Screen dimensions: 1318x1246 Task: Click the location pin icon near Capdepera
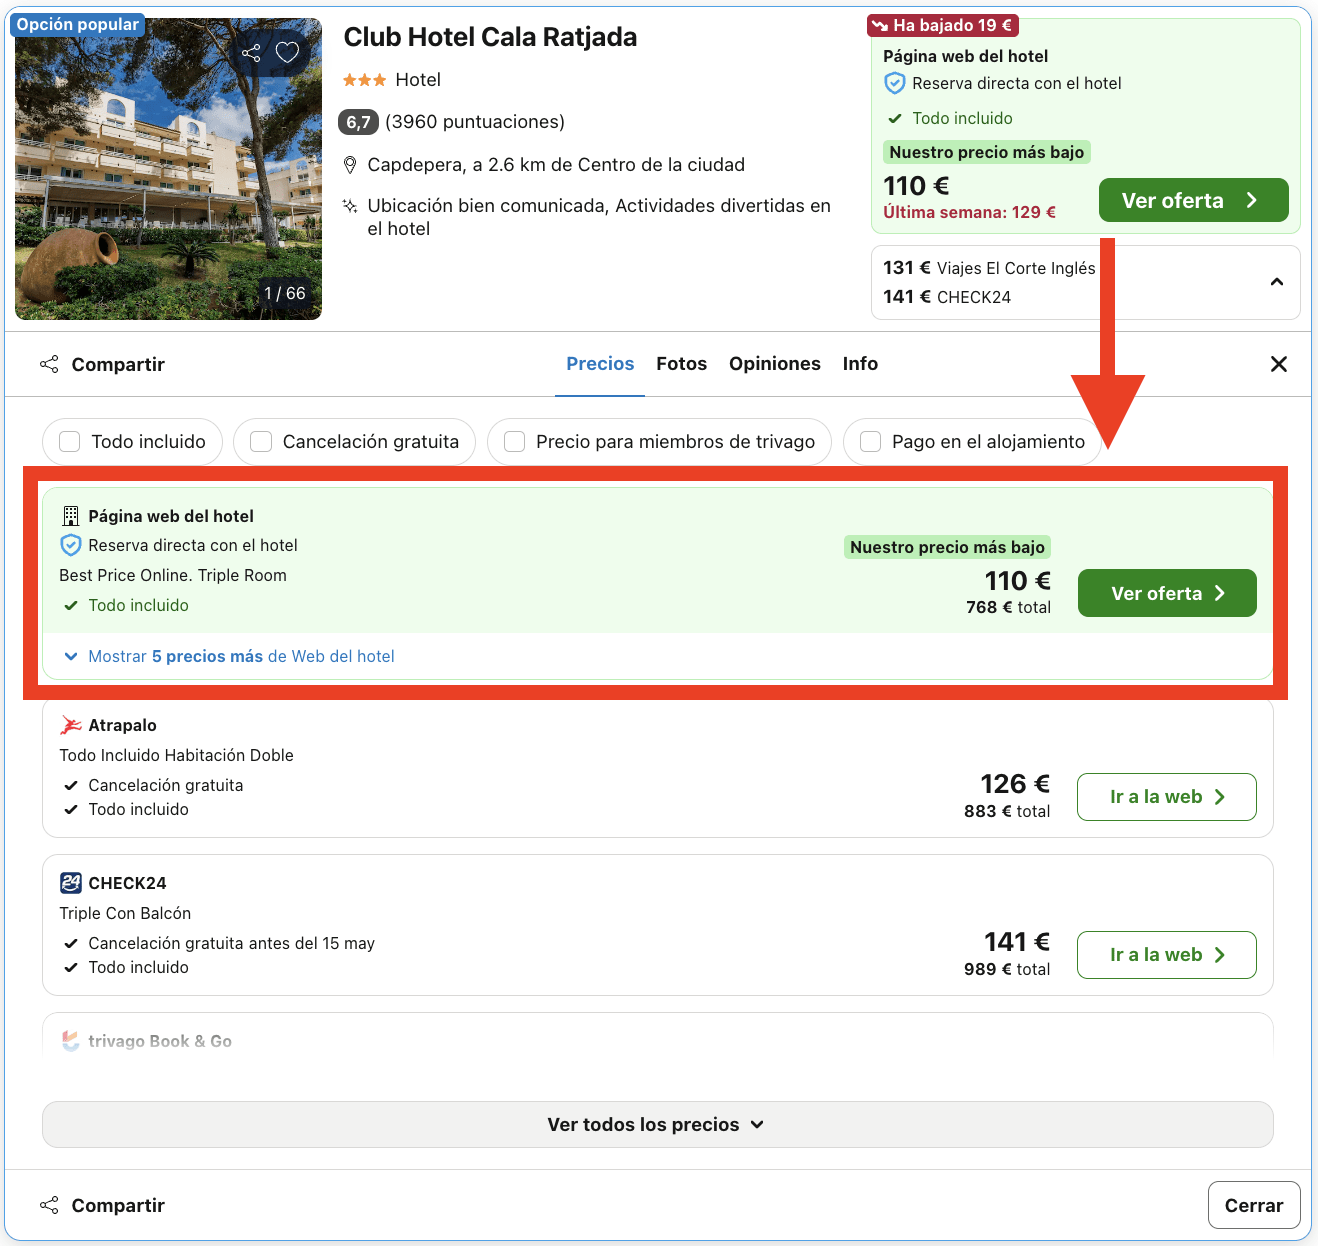click(350, 165)
